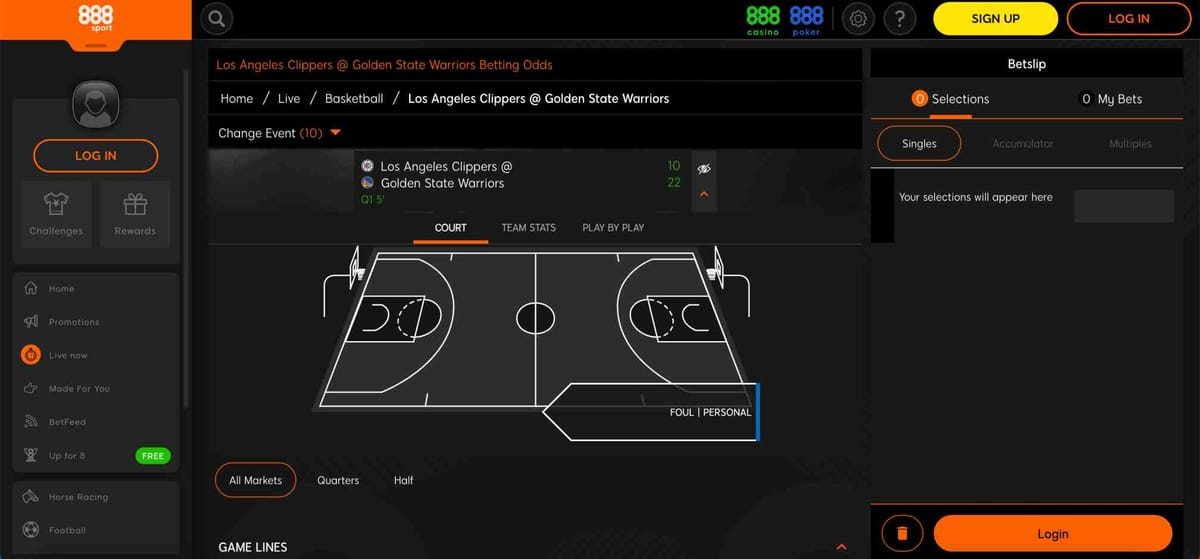The image size is (1200, 559).
Task: Click the Q1 5' game clock
Action: click(x=373, y=200)
